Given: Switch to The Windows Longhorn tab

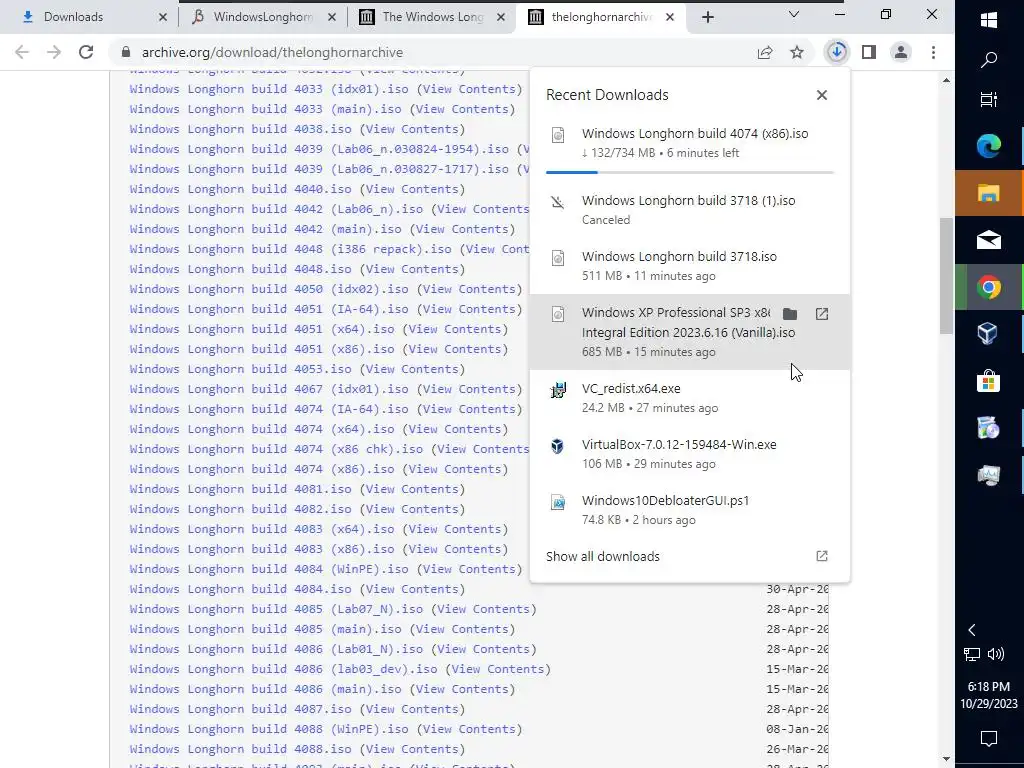Looking at the screenshot, I should coord(432,18).
